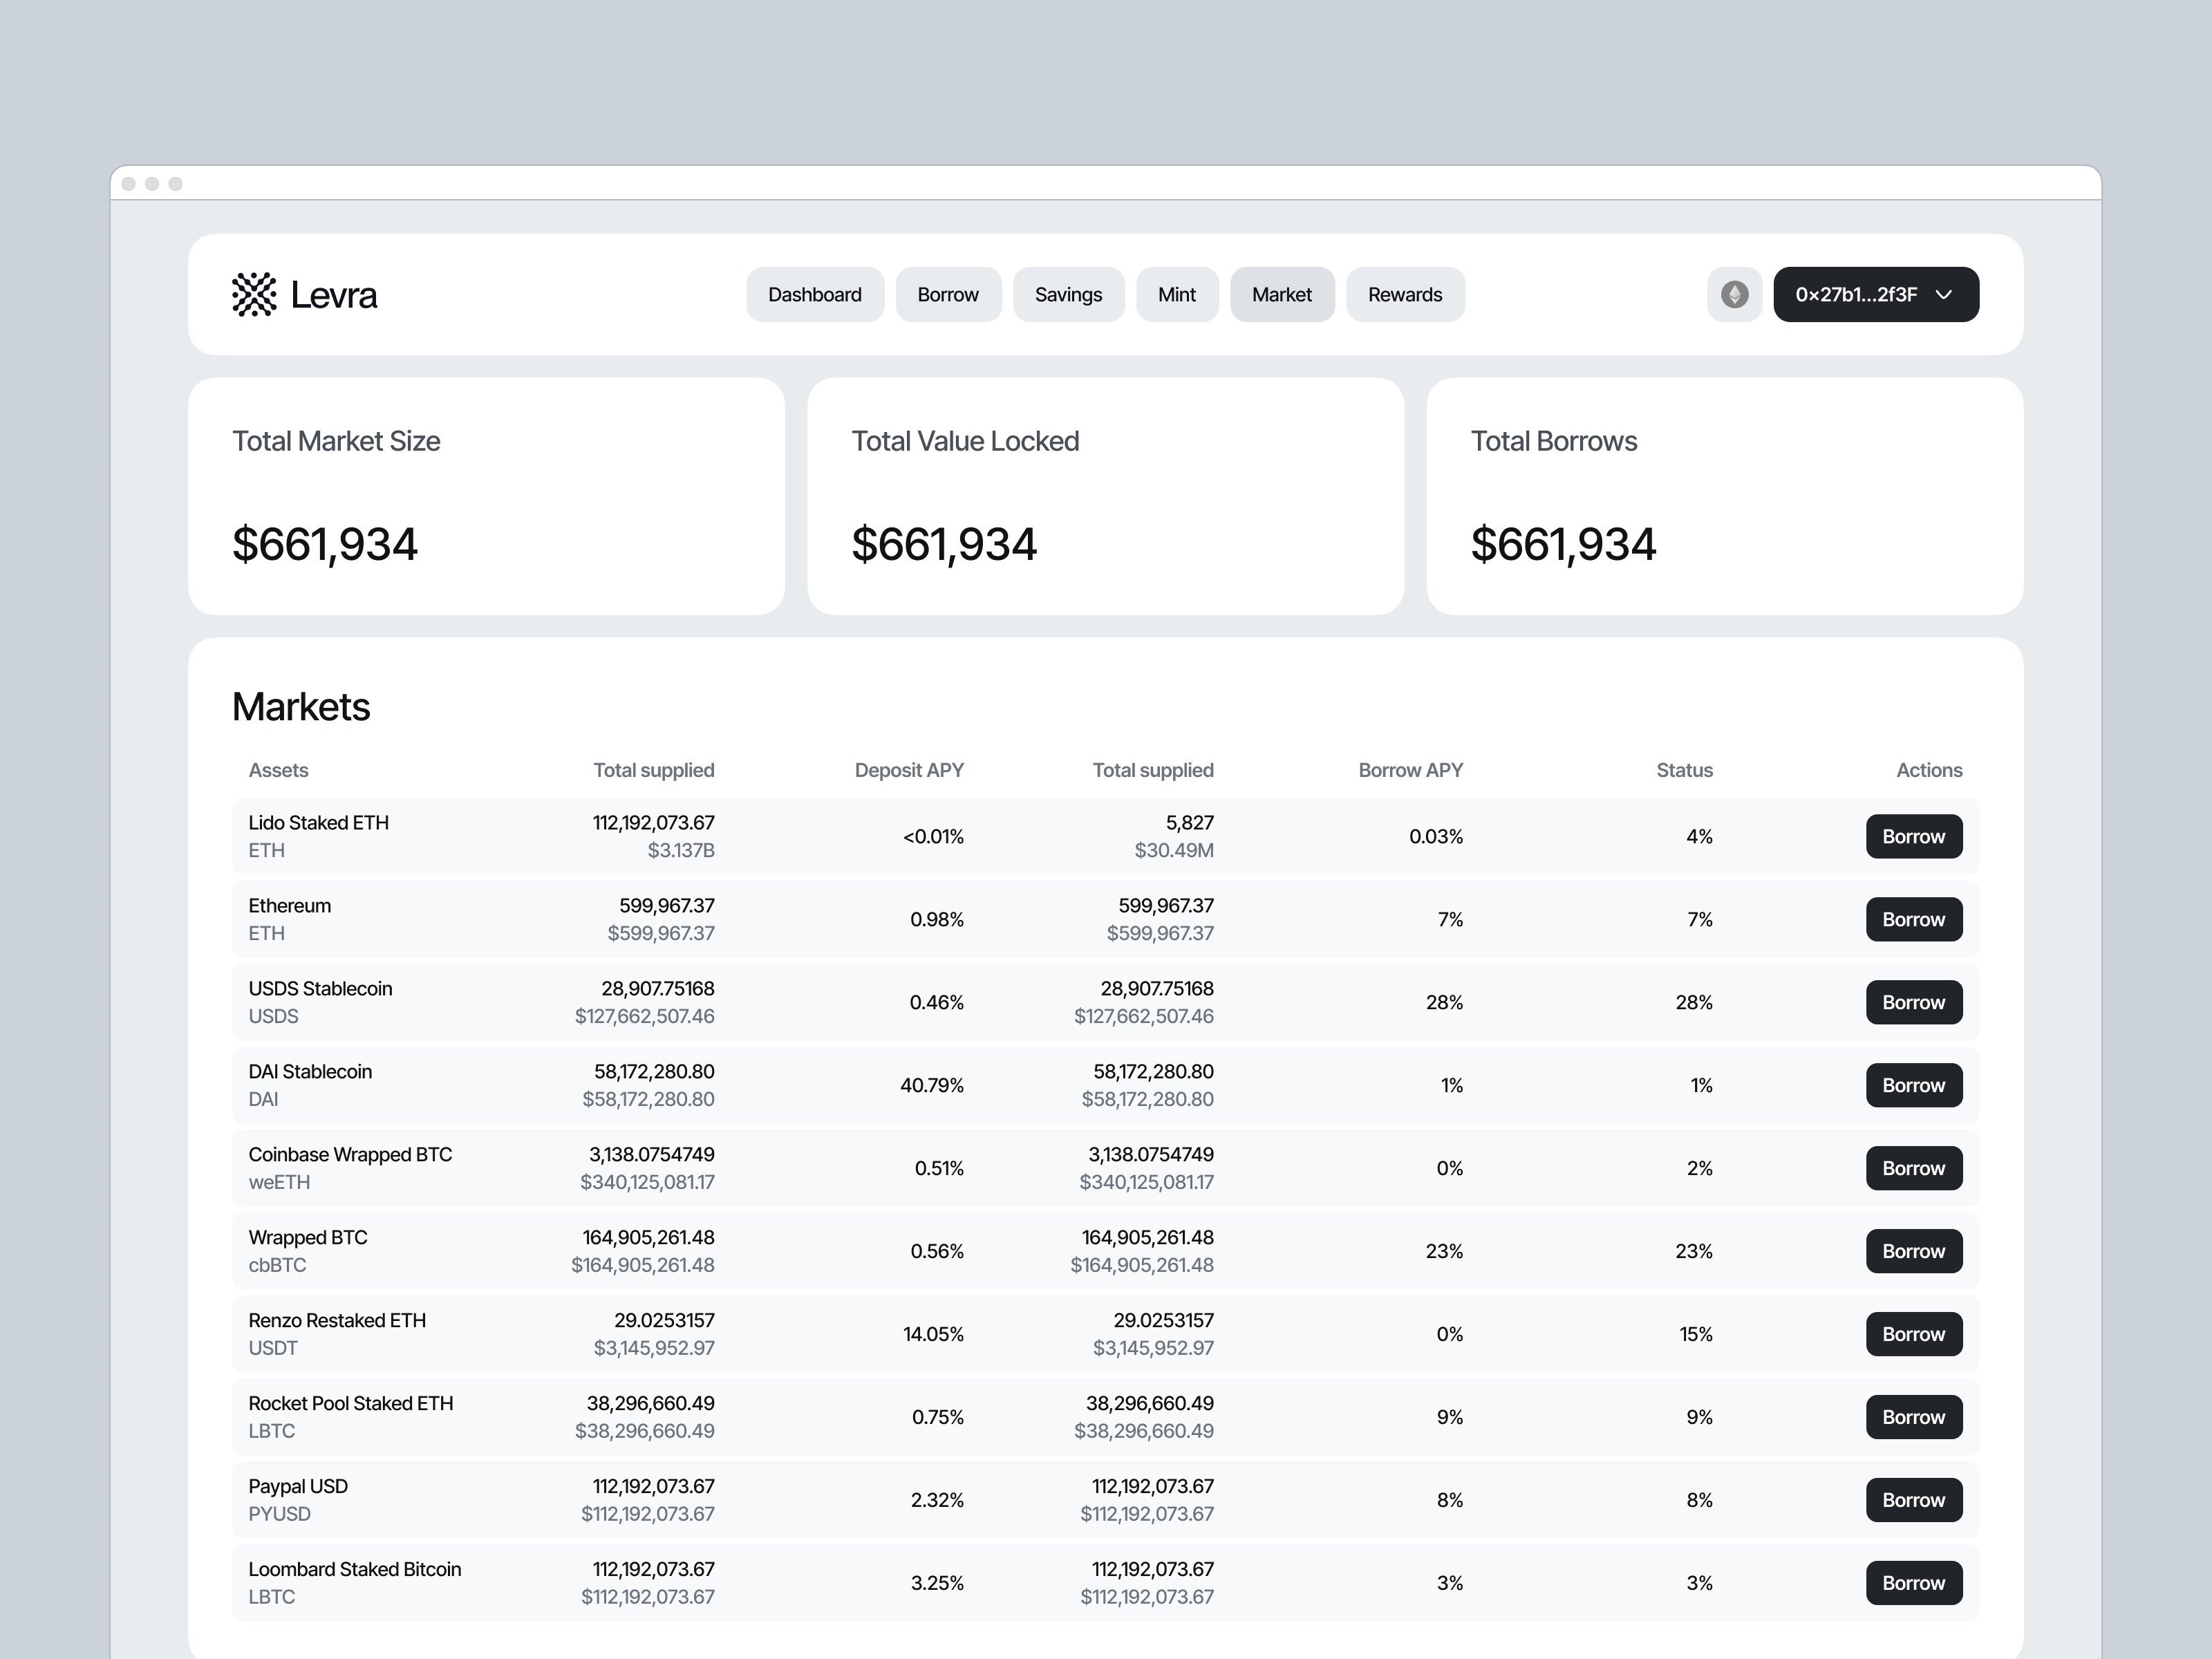Open the Borrow section in the navigation
The image size is (2212, 1659).
coord(948,294)
